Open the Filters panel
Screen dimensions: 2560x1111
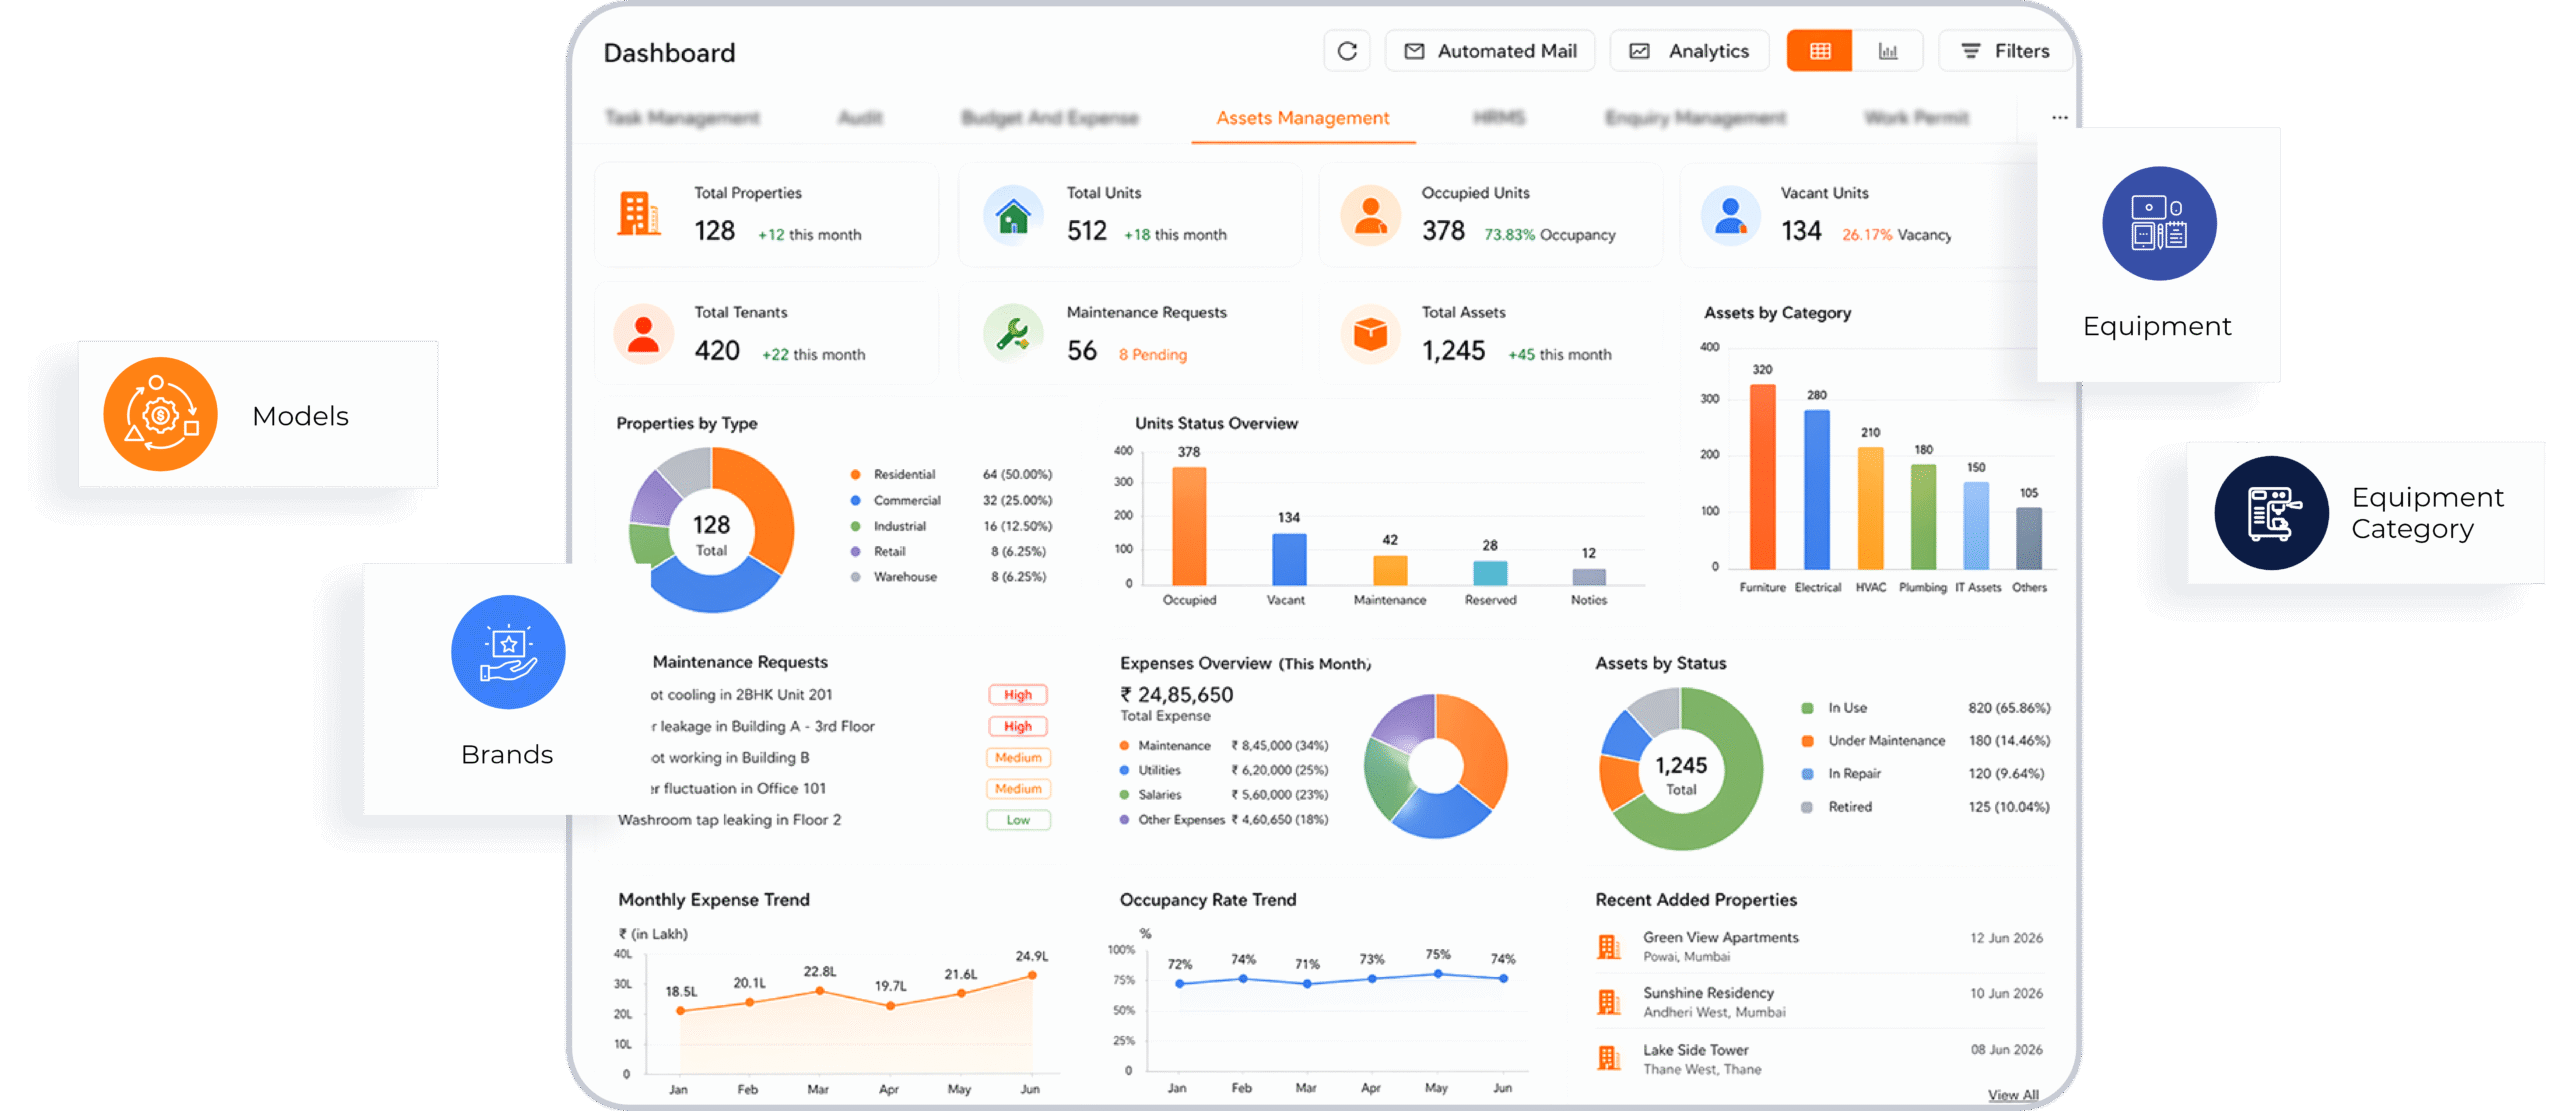pyautogui.click(x=2005, y=51)
